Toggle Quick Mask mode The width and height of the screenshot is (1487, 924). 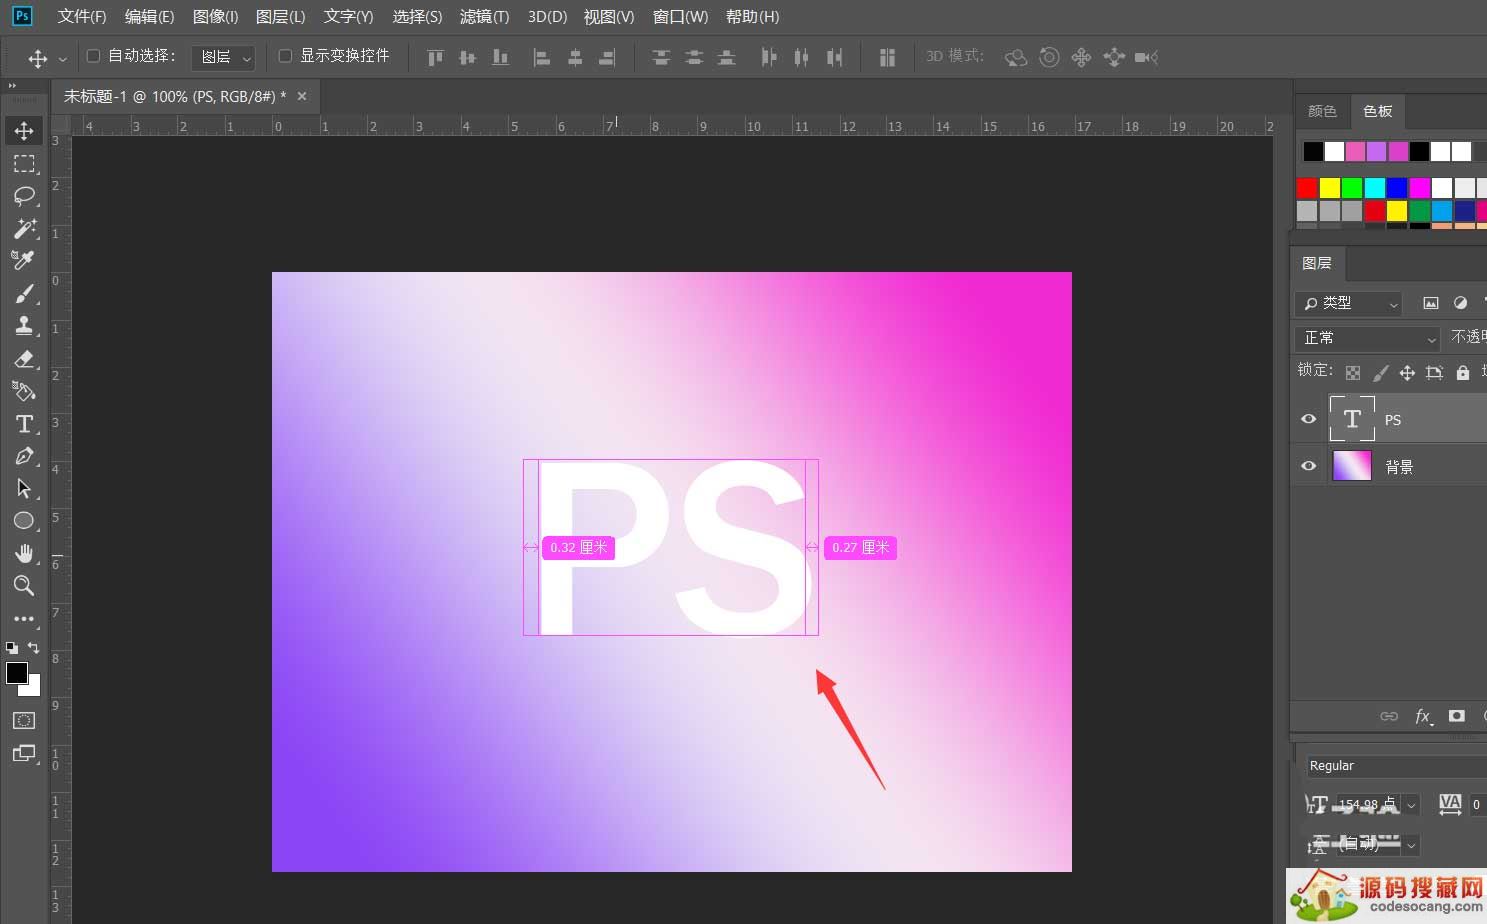(24, 721)
